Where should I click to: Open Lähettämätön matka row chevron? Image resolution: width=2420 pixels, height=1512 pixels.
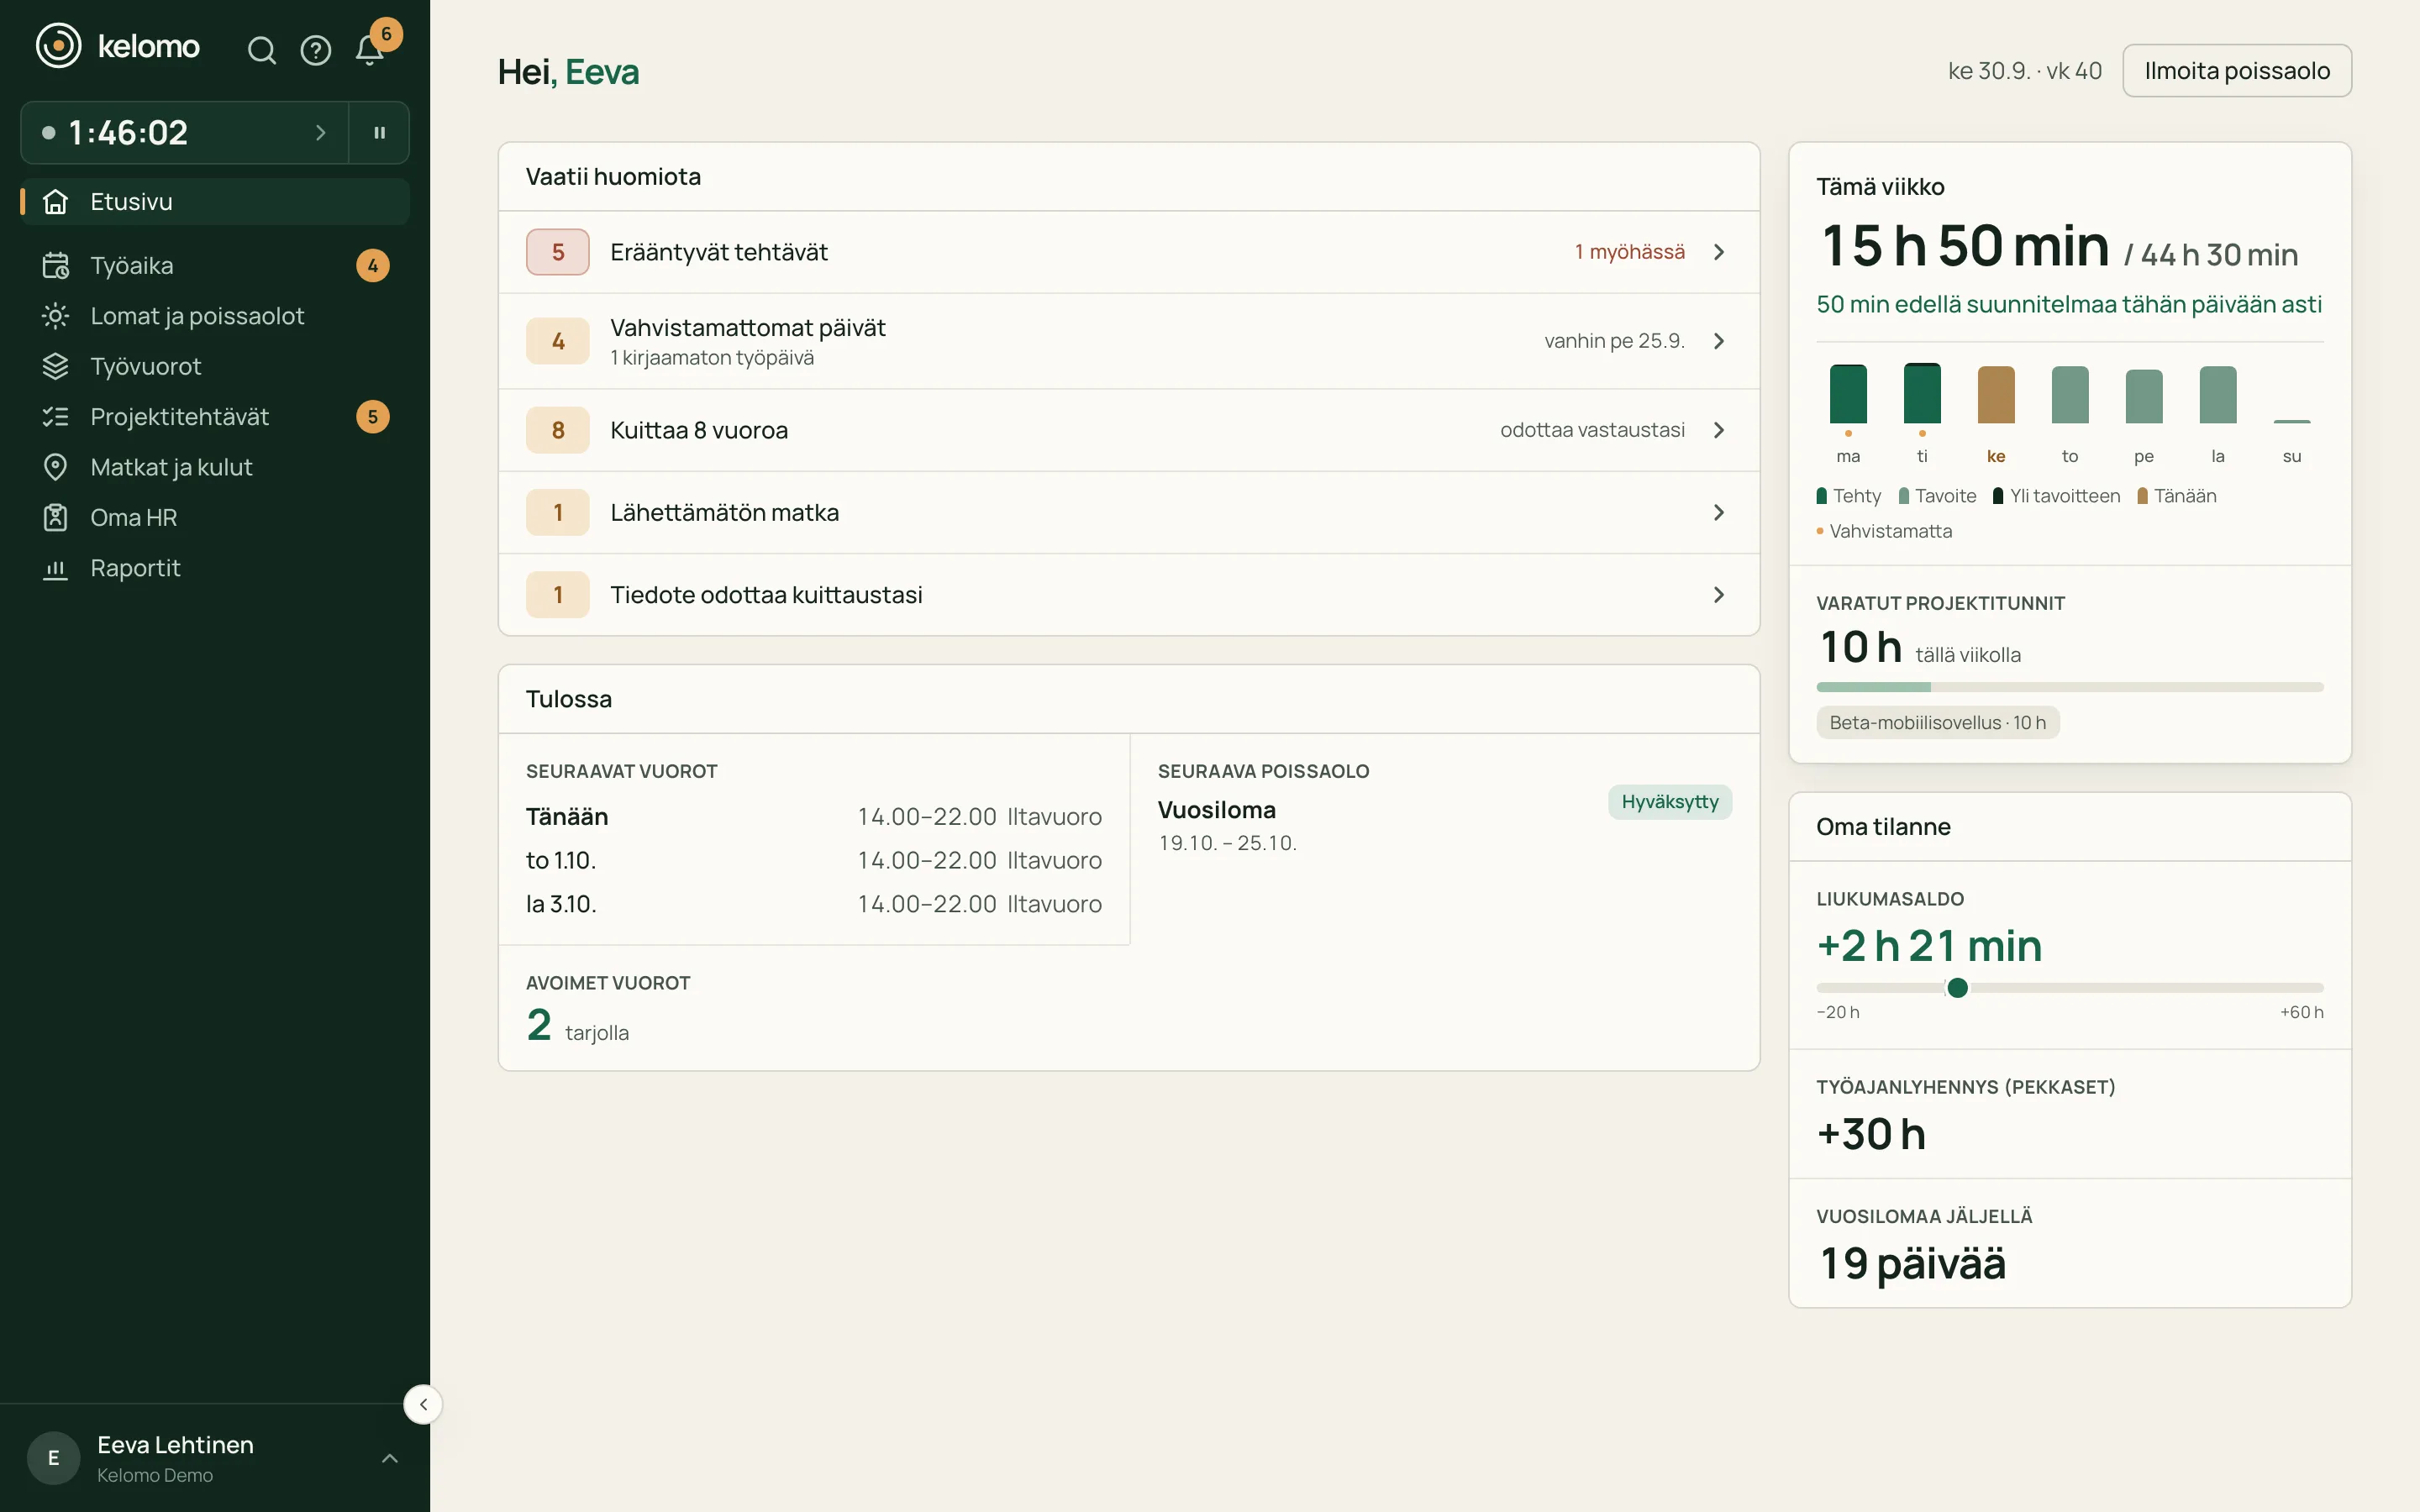pos(1719,512)
